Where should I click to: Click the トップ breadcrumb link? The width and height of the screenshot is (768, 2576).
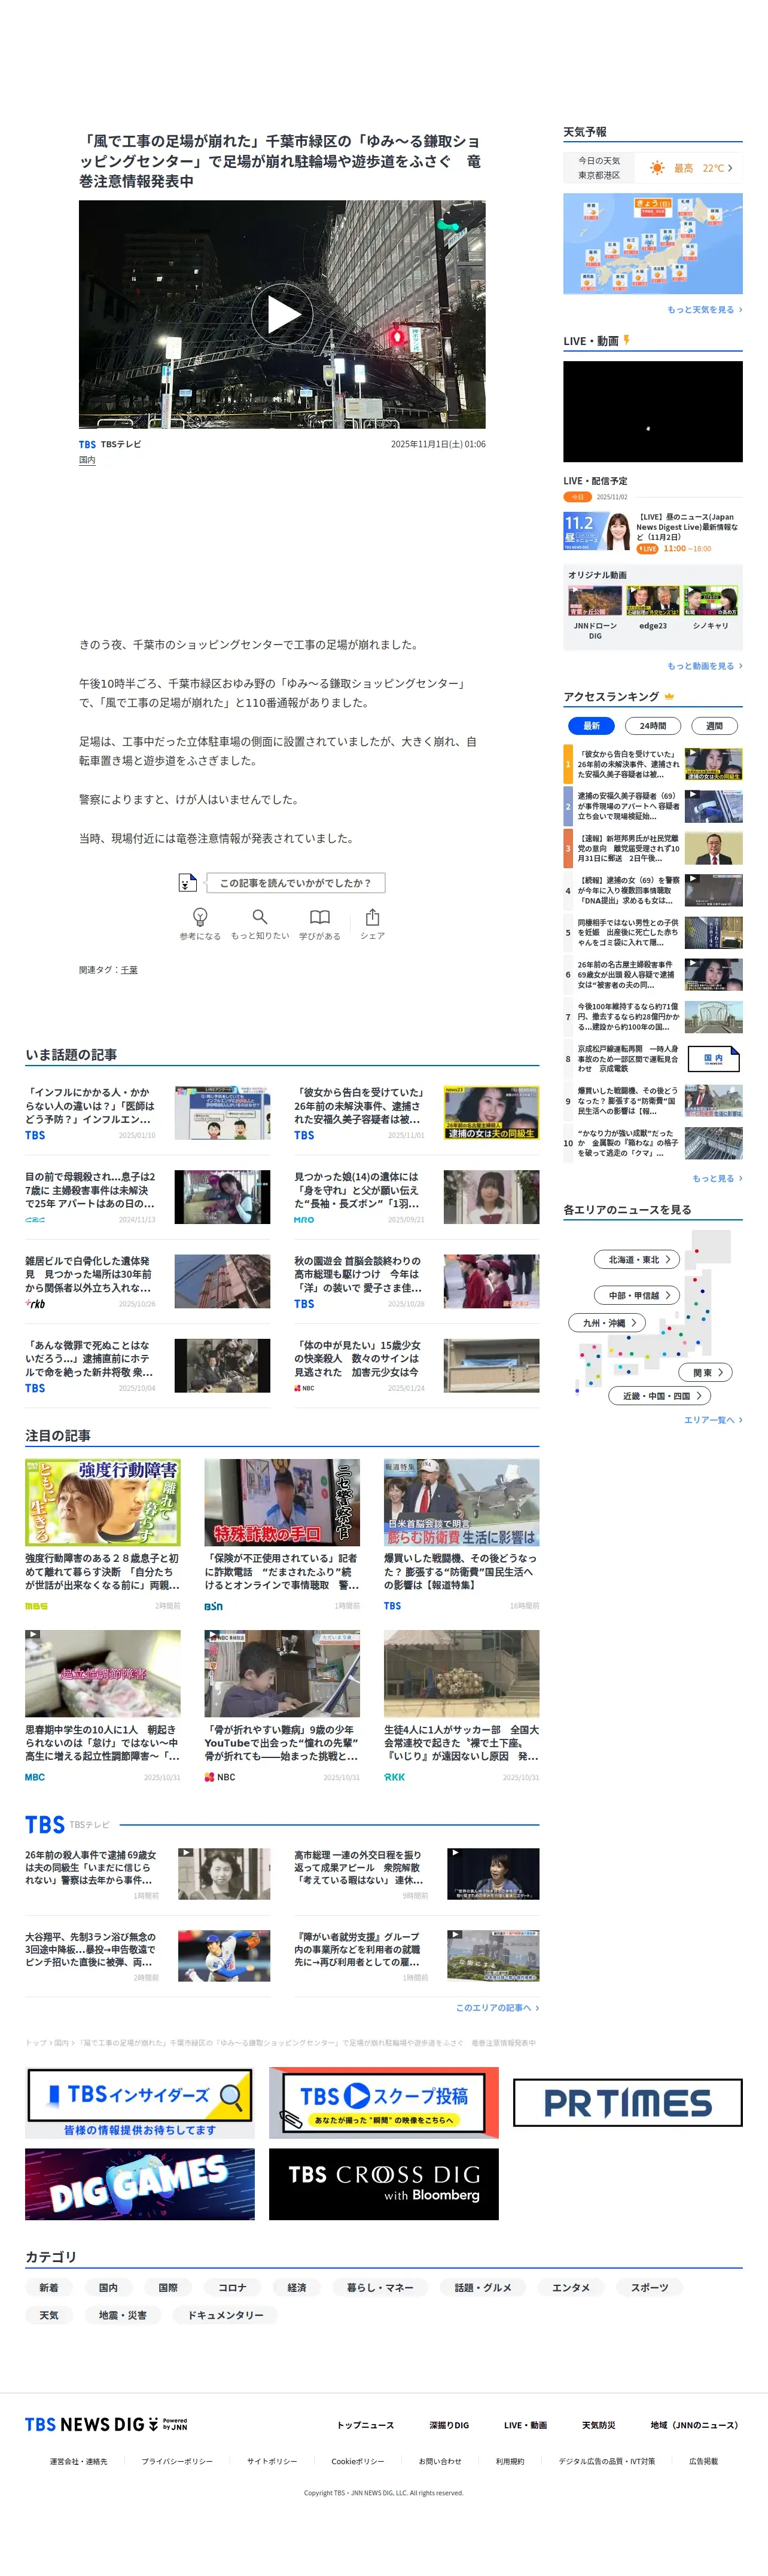point(35,2043)
